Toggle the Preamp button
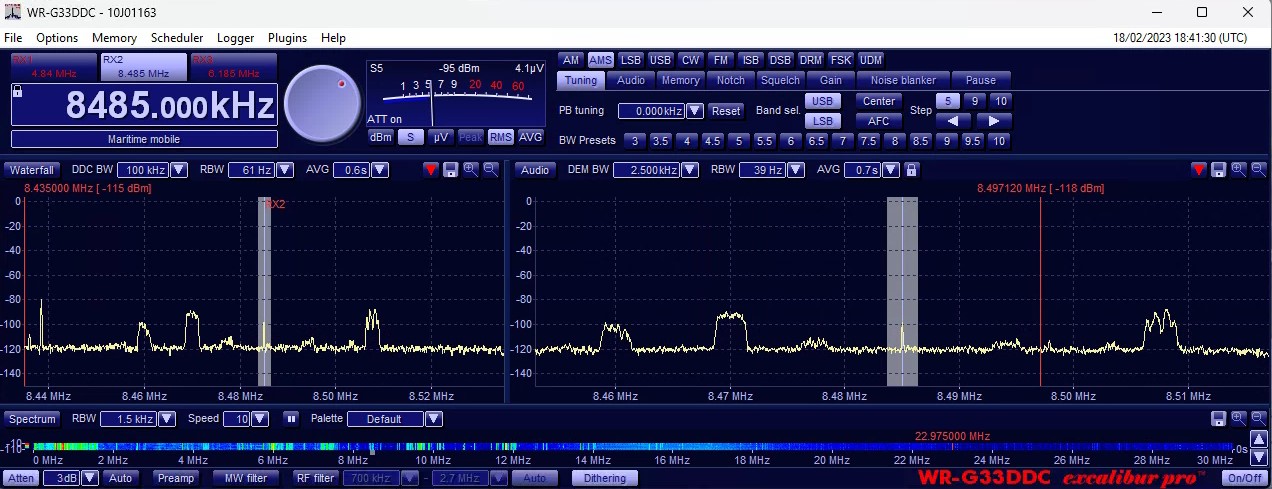Viewport: 1272px width, 489px height. 176,478
